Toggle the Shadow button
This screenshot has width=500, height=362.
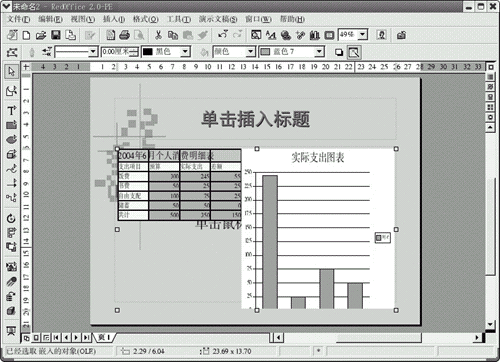[339, 52]
